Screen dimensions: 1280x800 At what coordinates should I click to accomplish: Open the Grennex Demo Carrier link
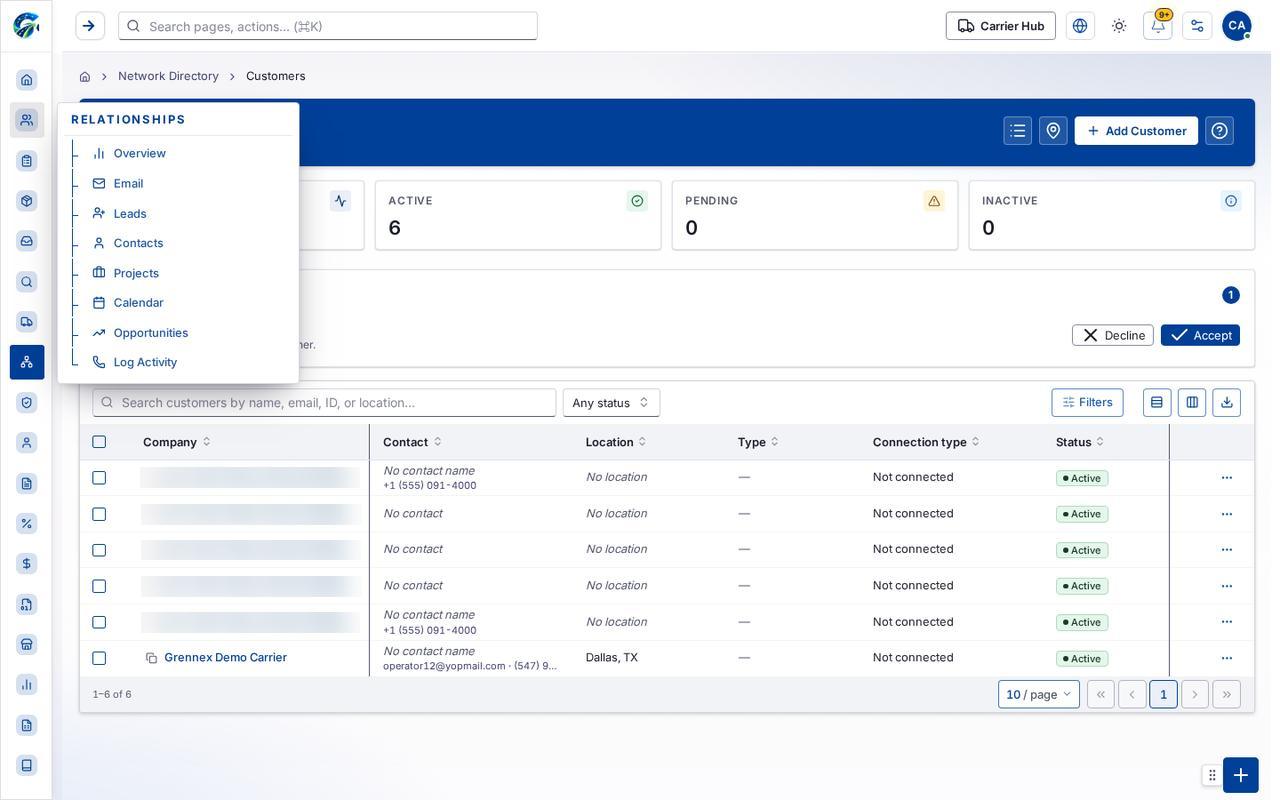pos(226,658)
